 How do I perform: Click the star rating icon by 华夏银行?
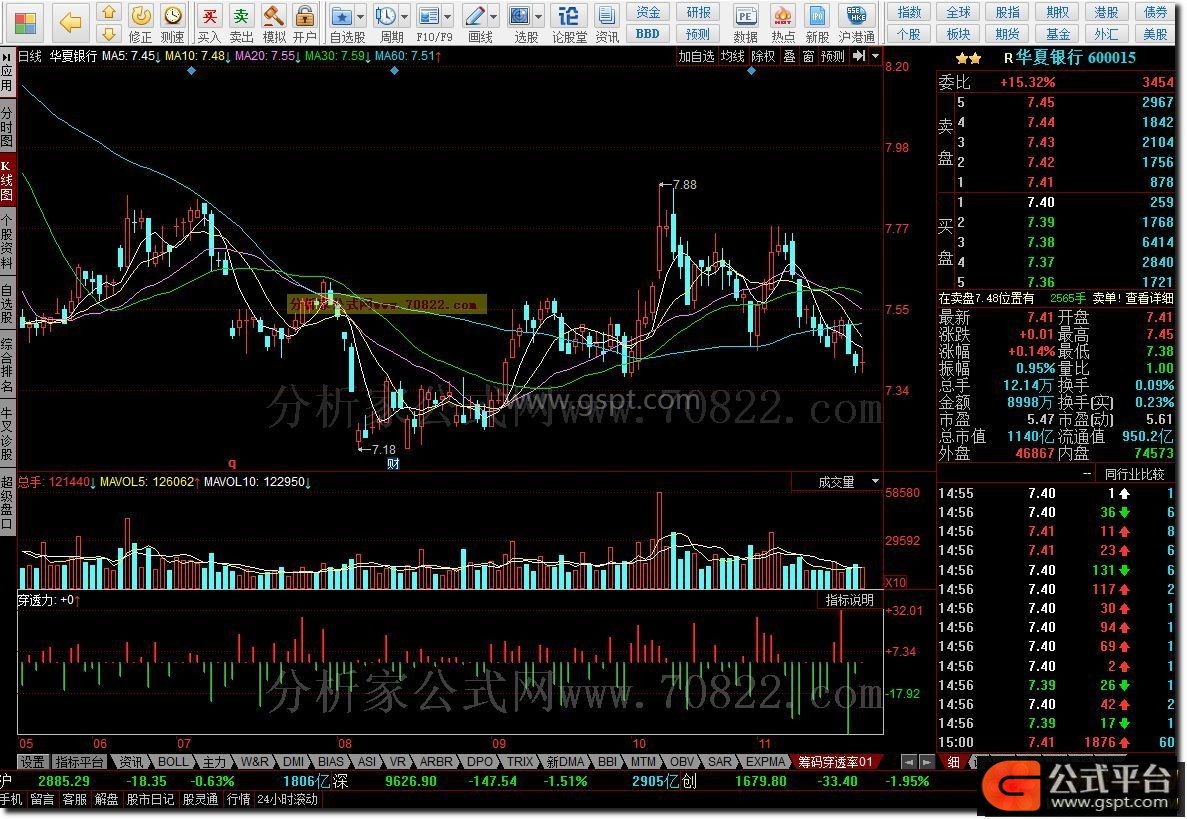(x=968, y=58)
